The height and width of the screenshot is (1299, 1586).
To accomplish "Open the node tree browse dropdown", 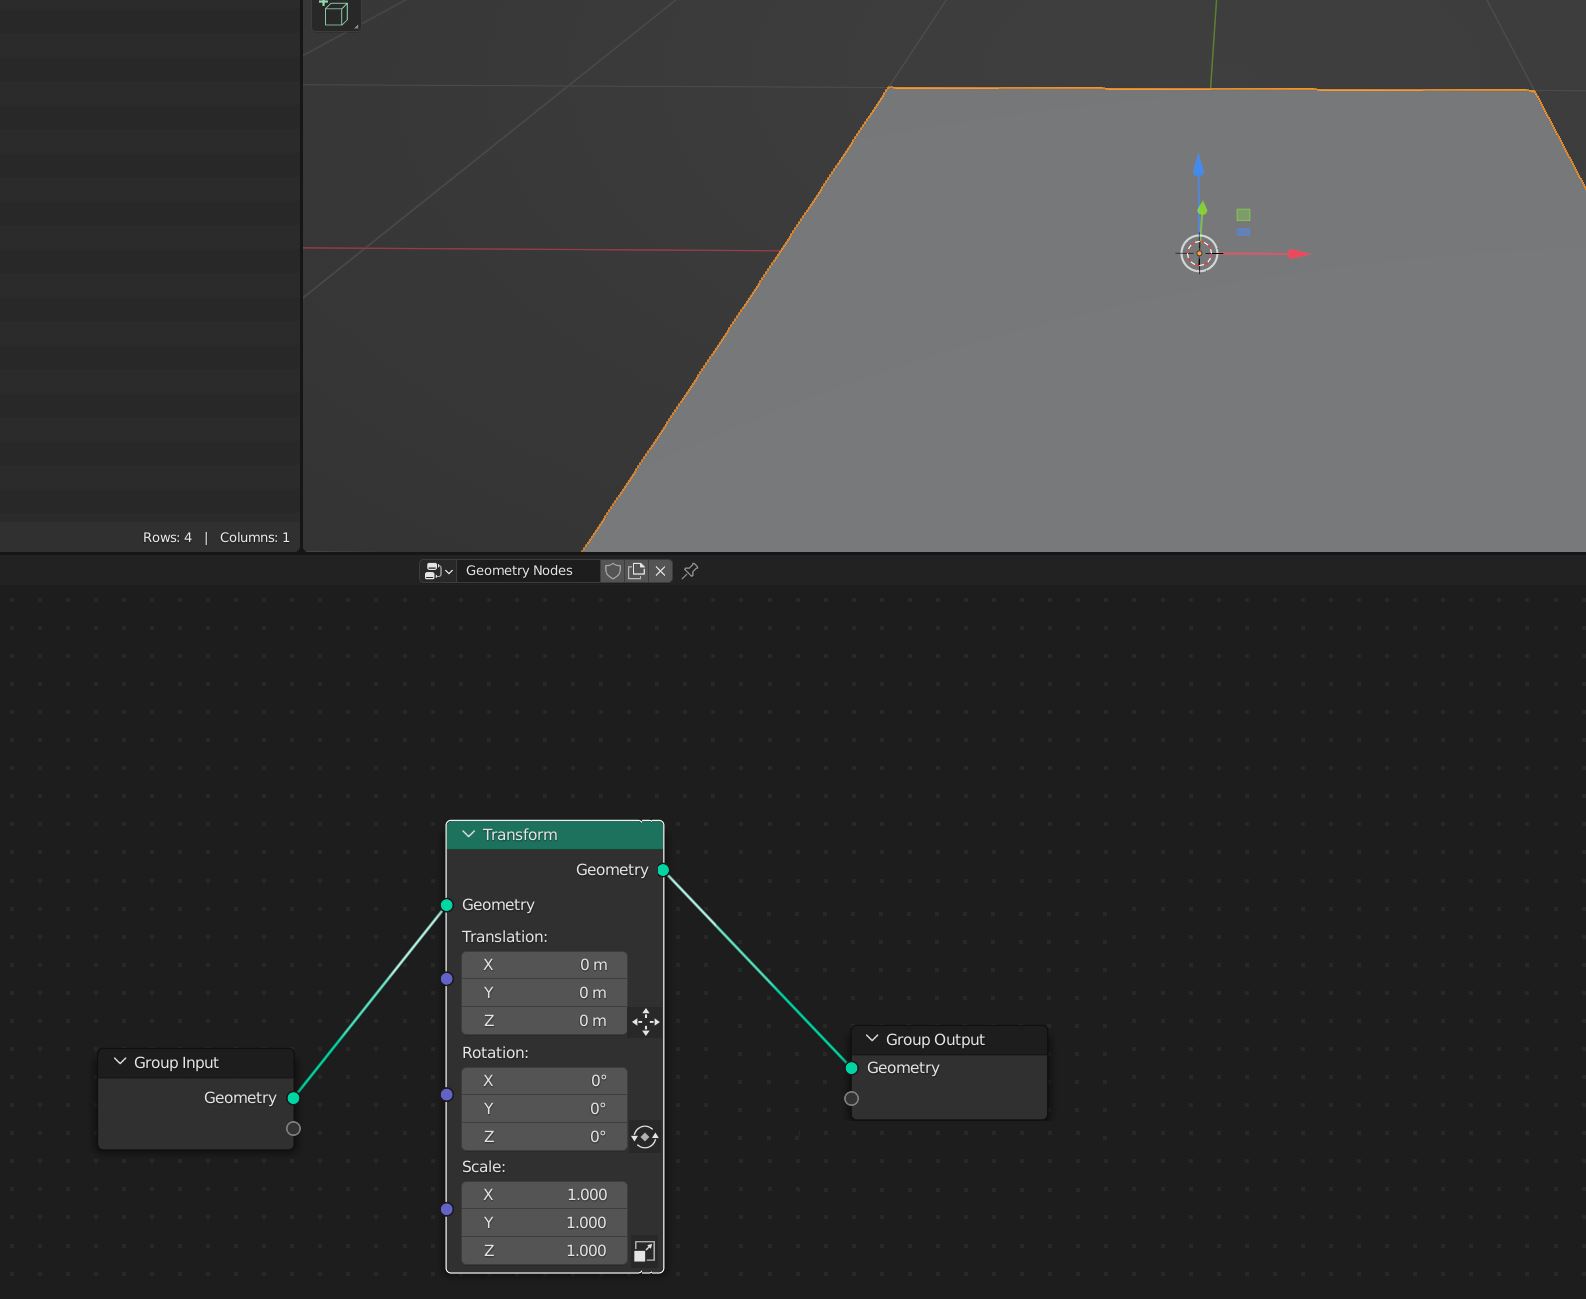I will (x=438, y=571).
